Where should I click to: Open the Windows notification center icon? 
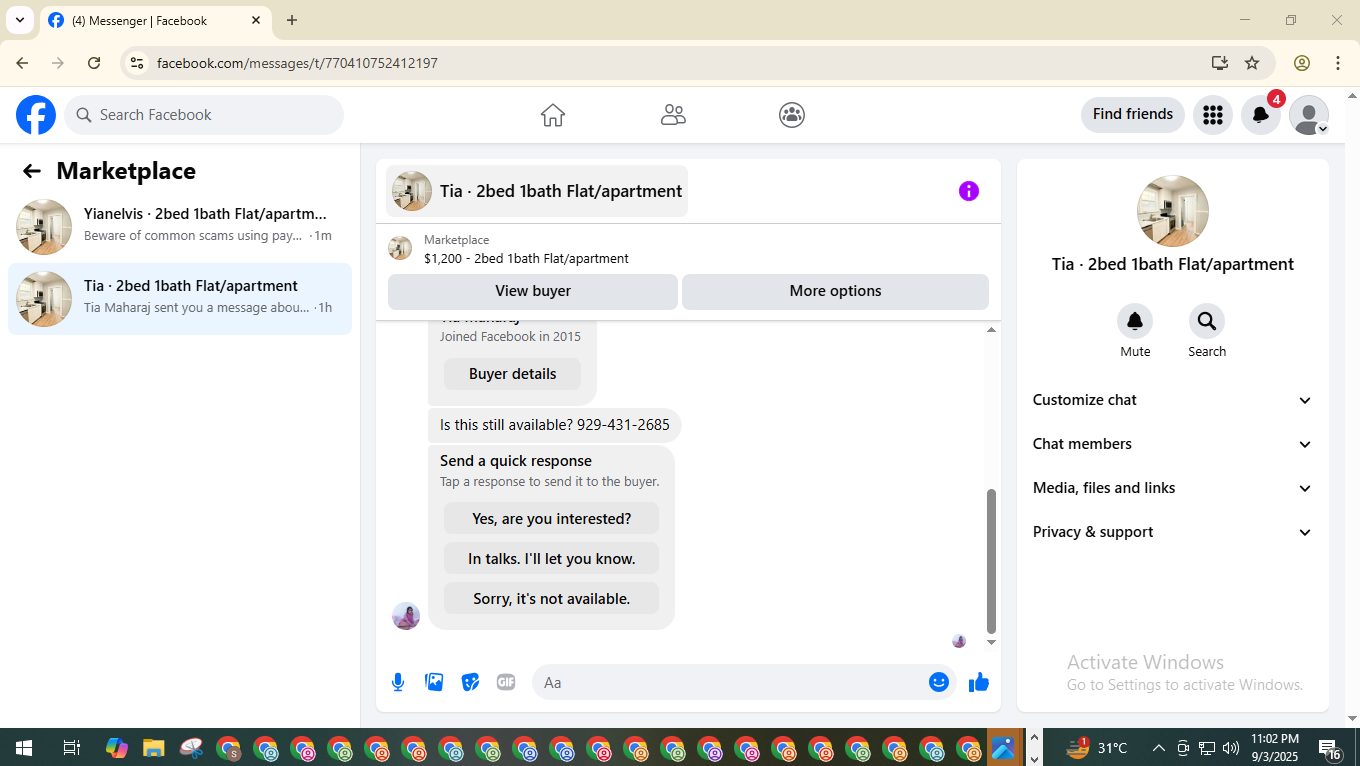(x=1330, y=748)
